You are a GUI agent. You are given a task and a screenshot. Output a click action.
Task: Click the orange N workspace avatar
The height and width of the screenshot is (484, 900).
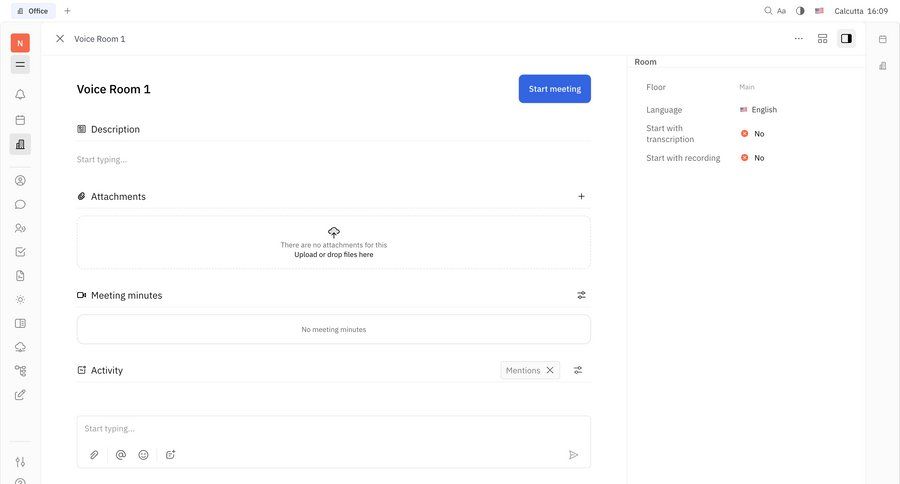point(20,43)
